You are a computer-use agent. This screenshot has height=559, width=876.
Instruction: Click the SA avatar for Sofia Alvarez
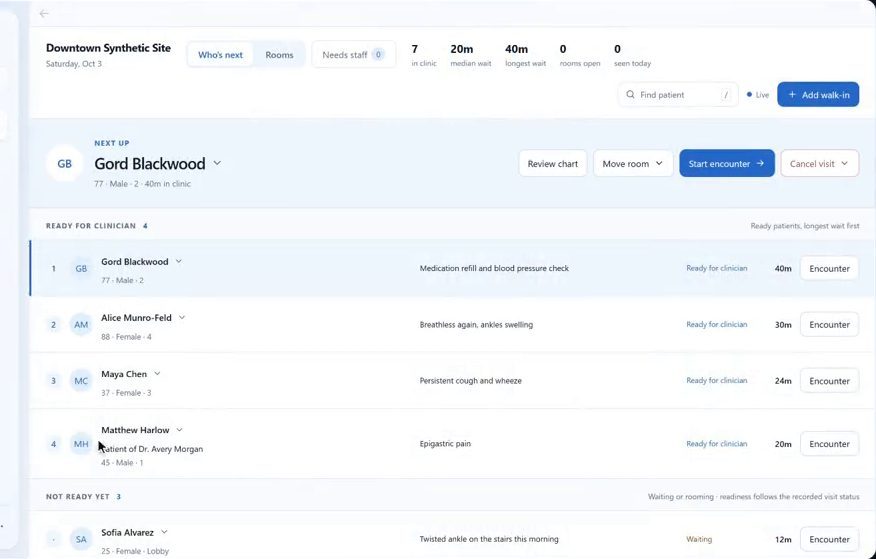click(x=81, y=539)
